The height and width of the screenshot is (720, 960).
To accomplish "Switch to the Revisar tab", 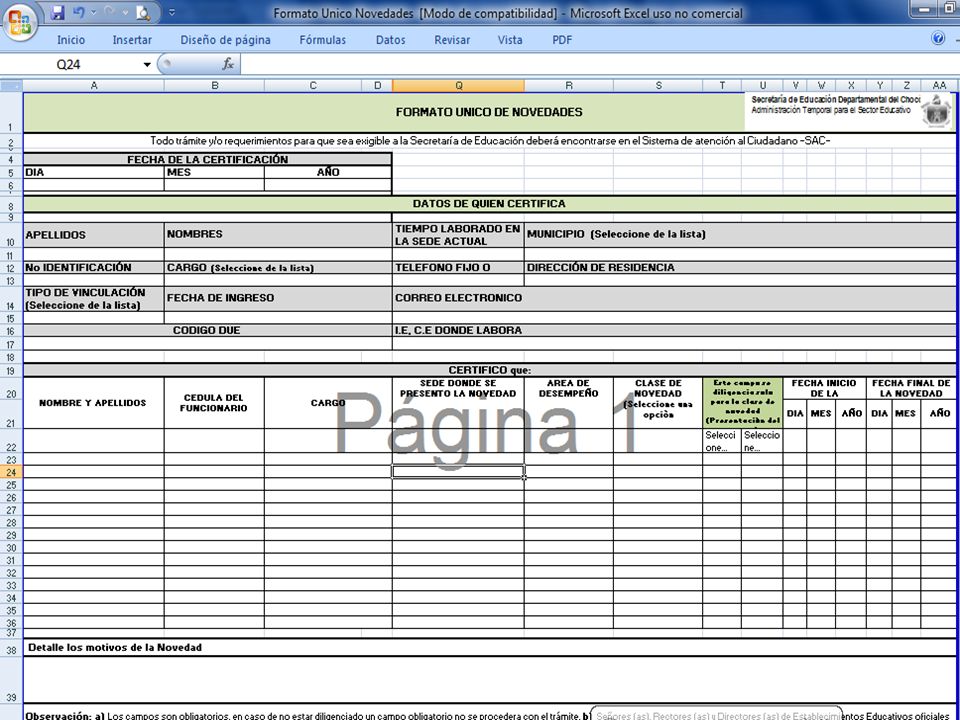I will [452, 40].
